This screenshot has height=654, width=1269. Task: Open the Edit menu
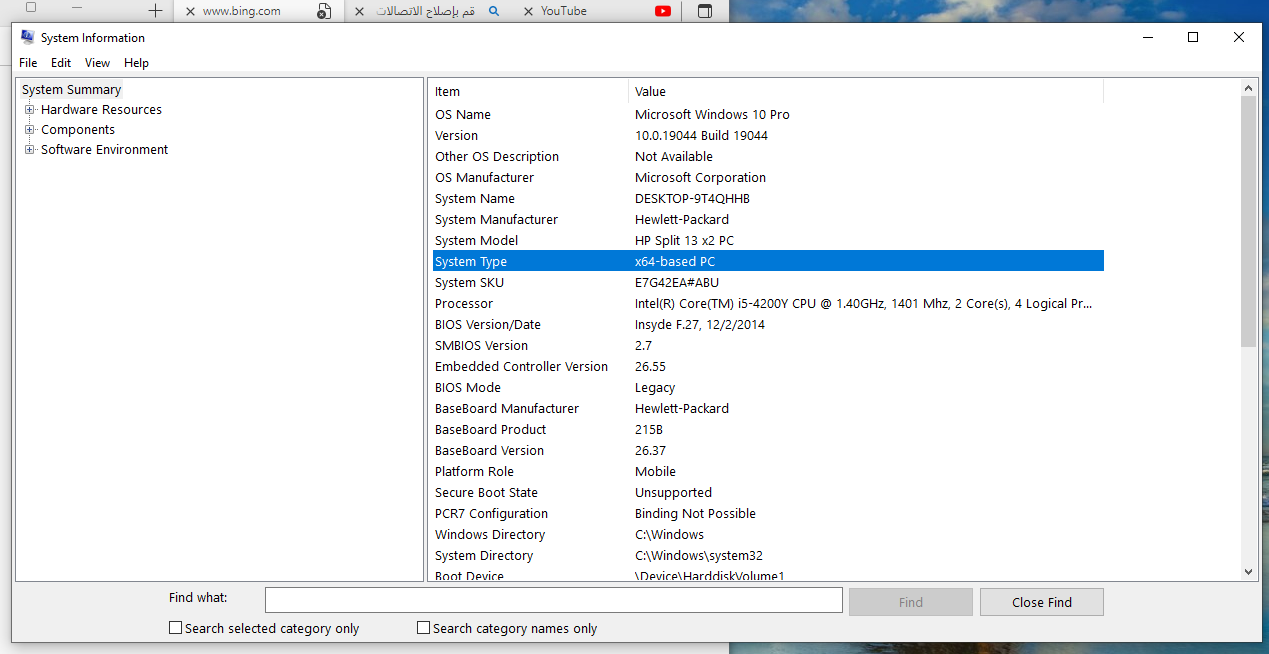click(x=61, y=63)
